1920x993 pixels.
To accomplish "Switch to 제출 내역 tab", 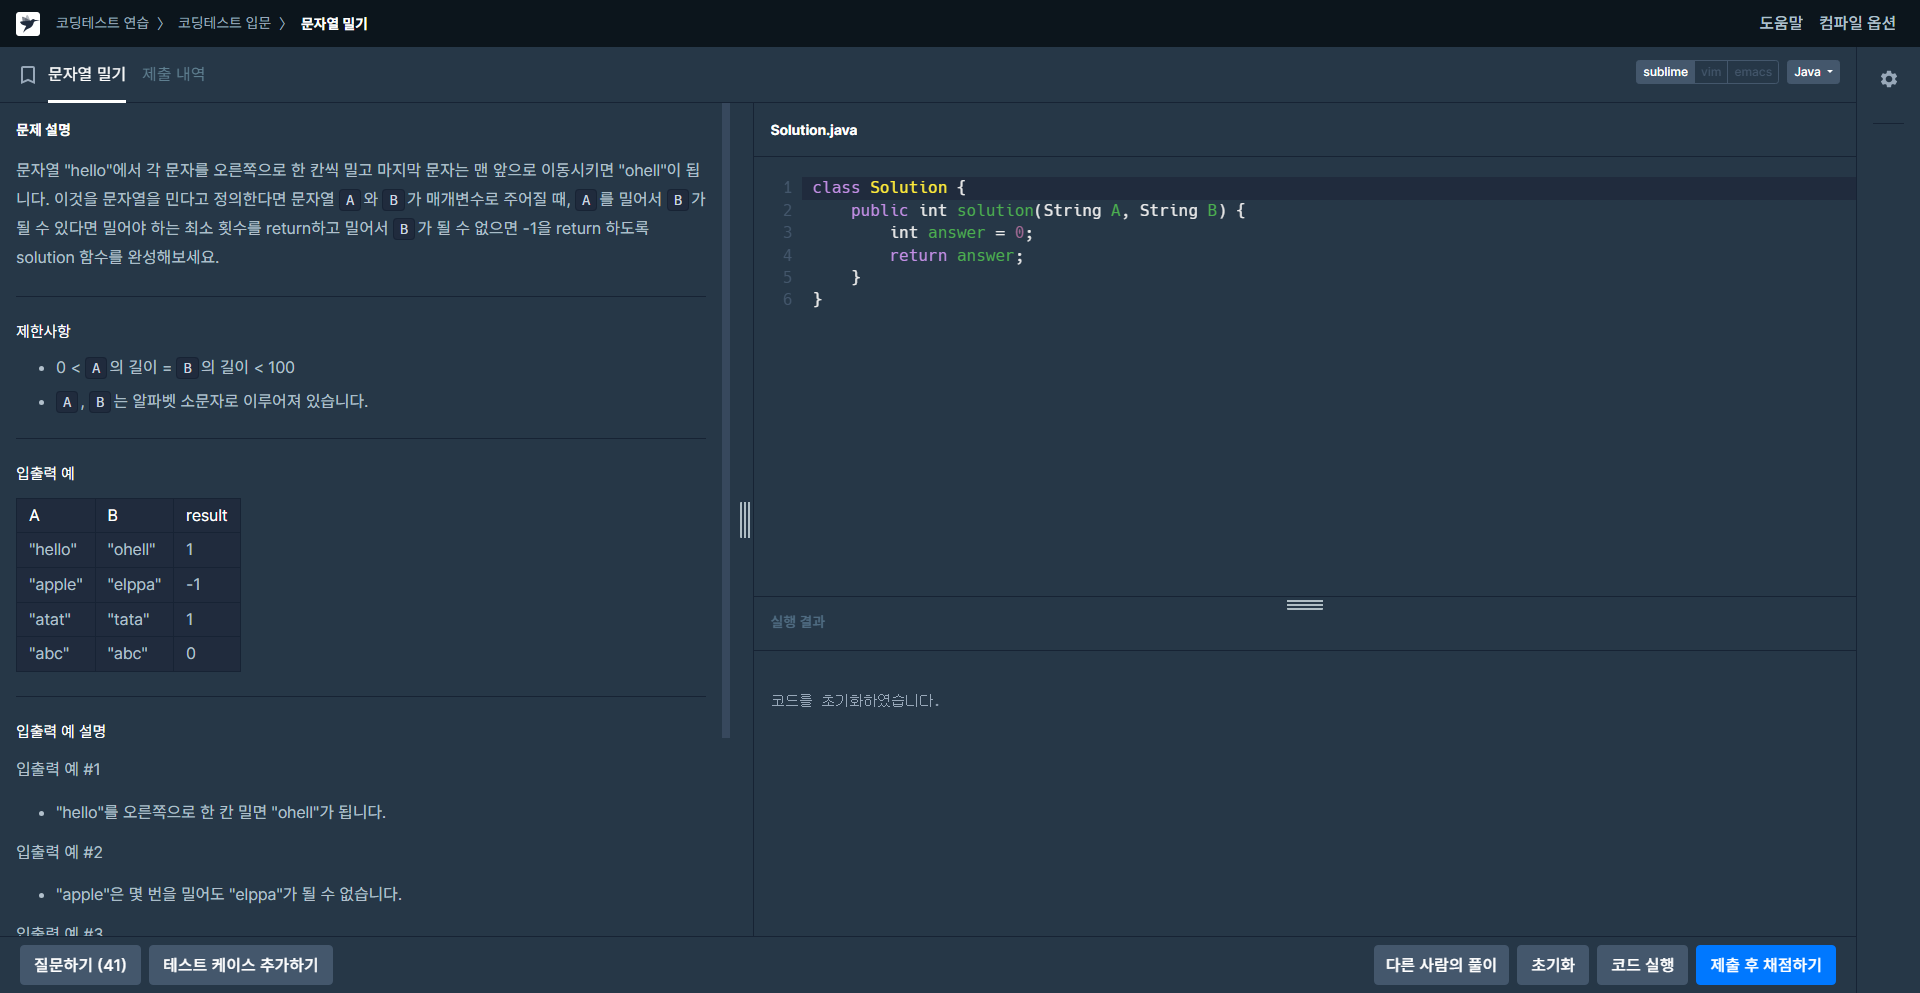I will click(173, 74).
